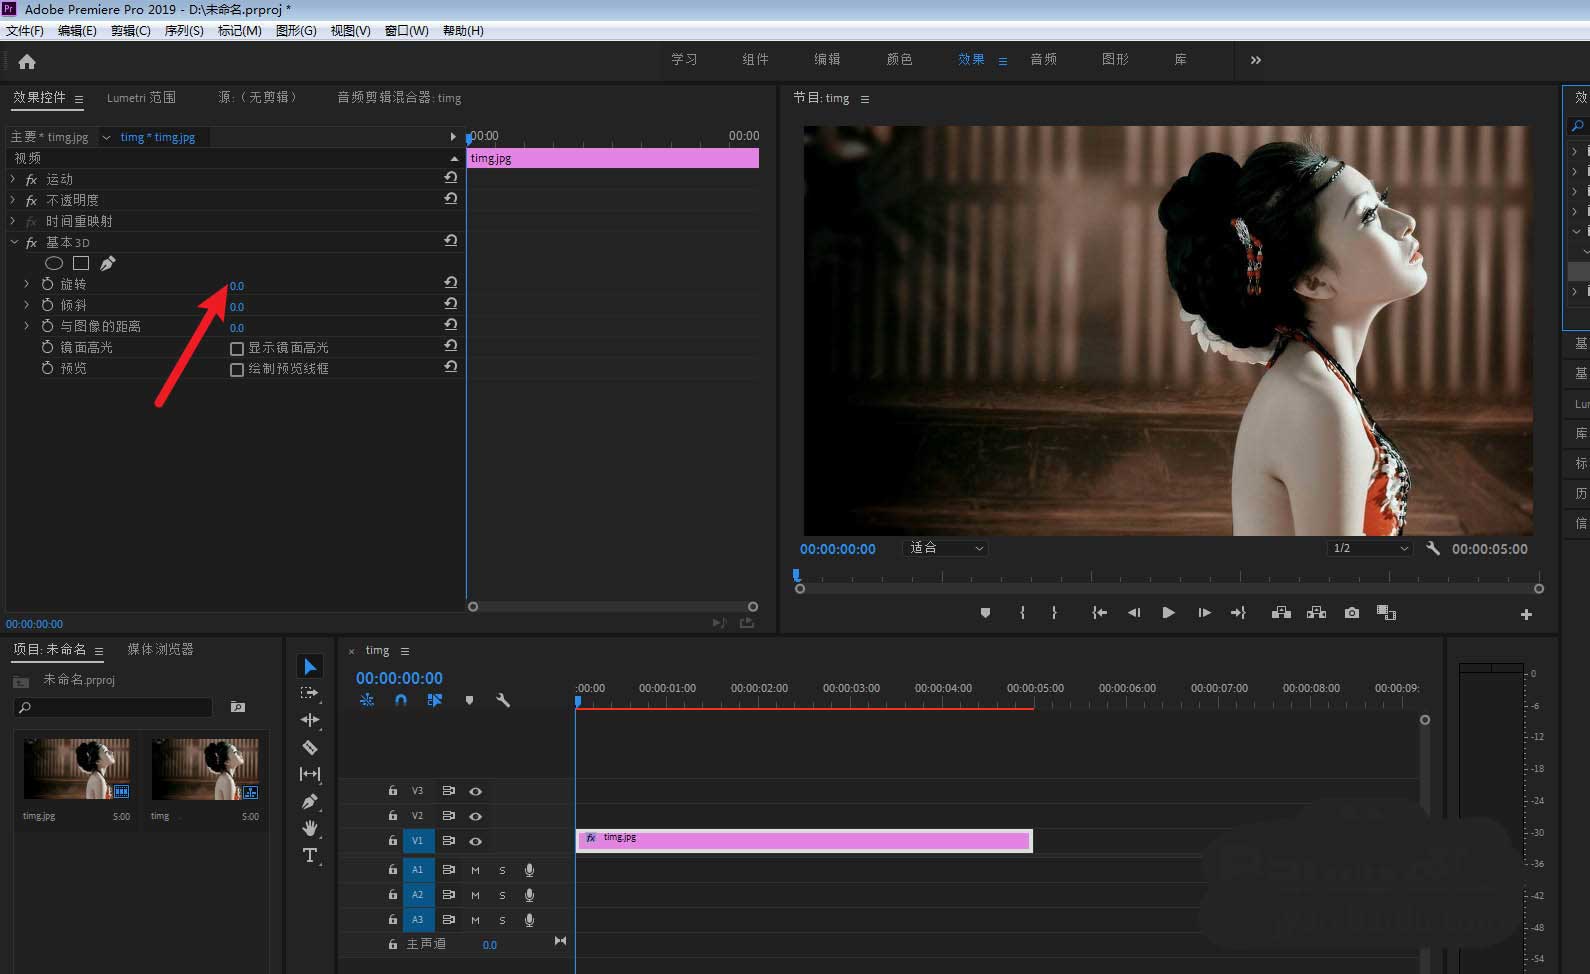Hide track V1 using eye icon
The width and height of the screenshot is (1590, 974).
(x=476, y=841)
